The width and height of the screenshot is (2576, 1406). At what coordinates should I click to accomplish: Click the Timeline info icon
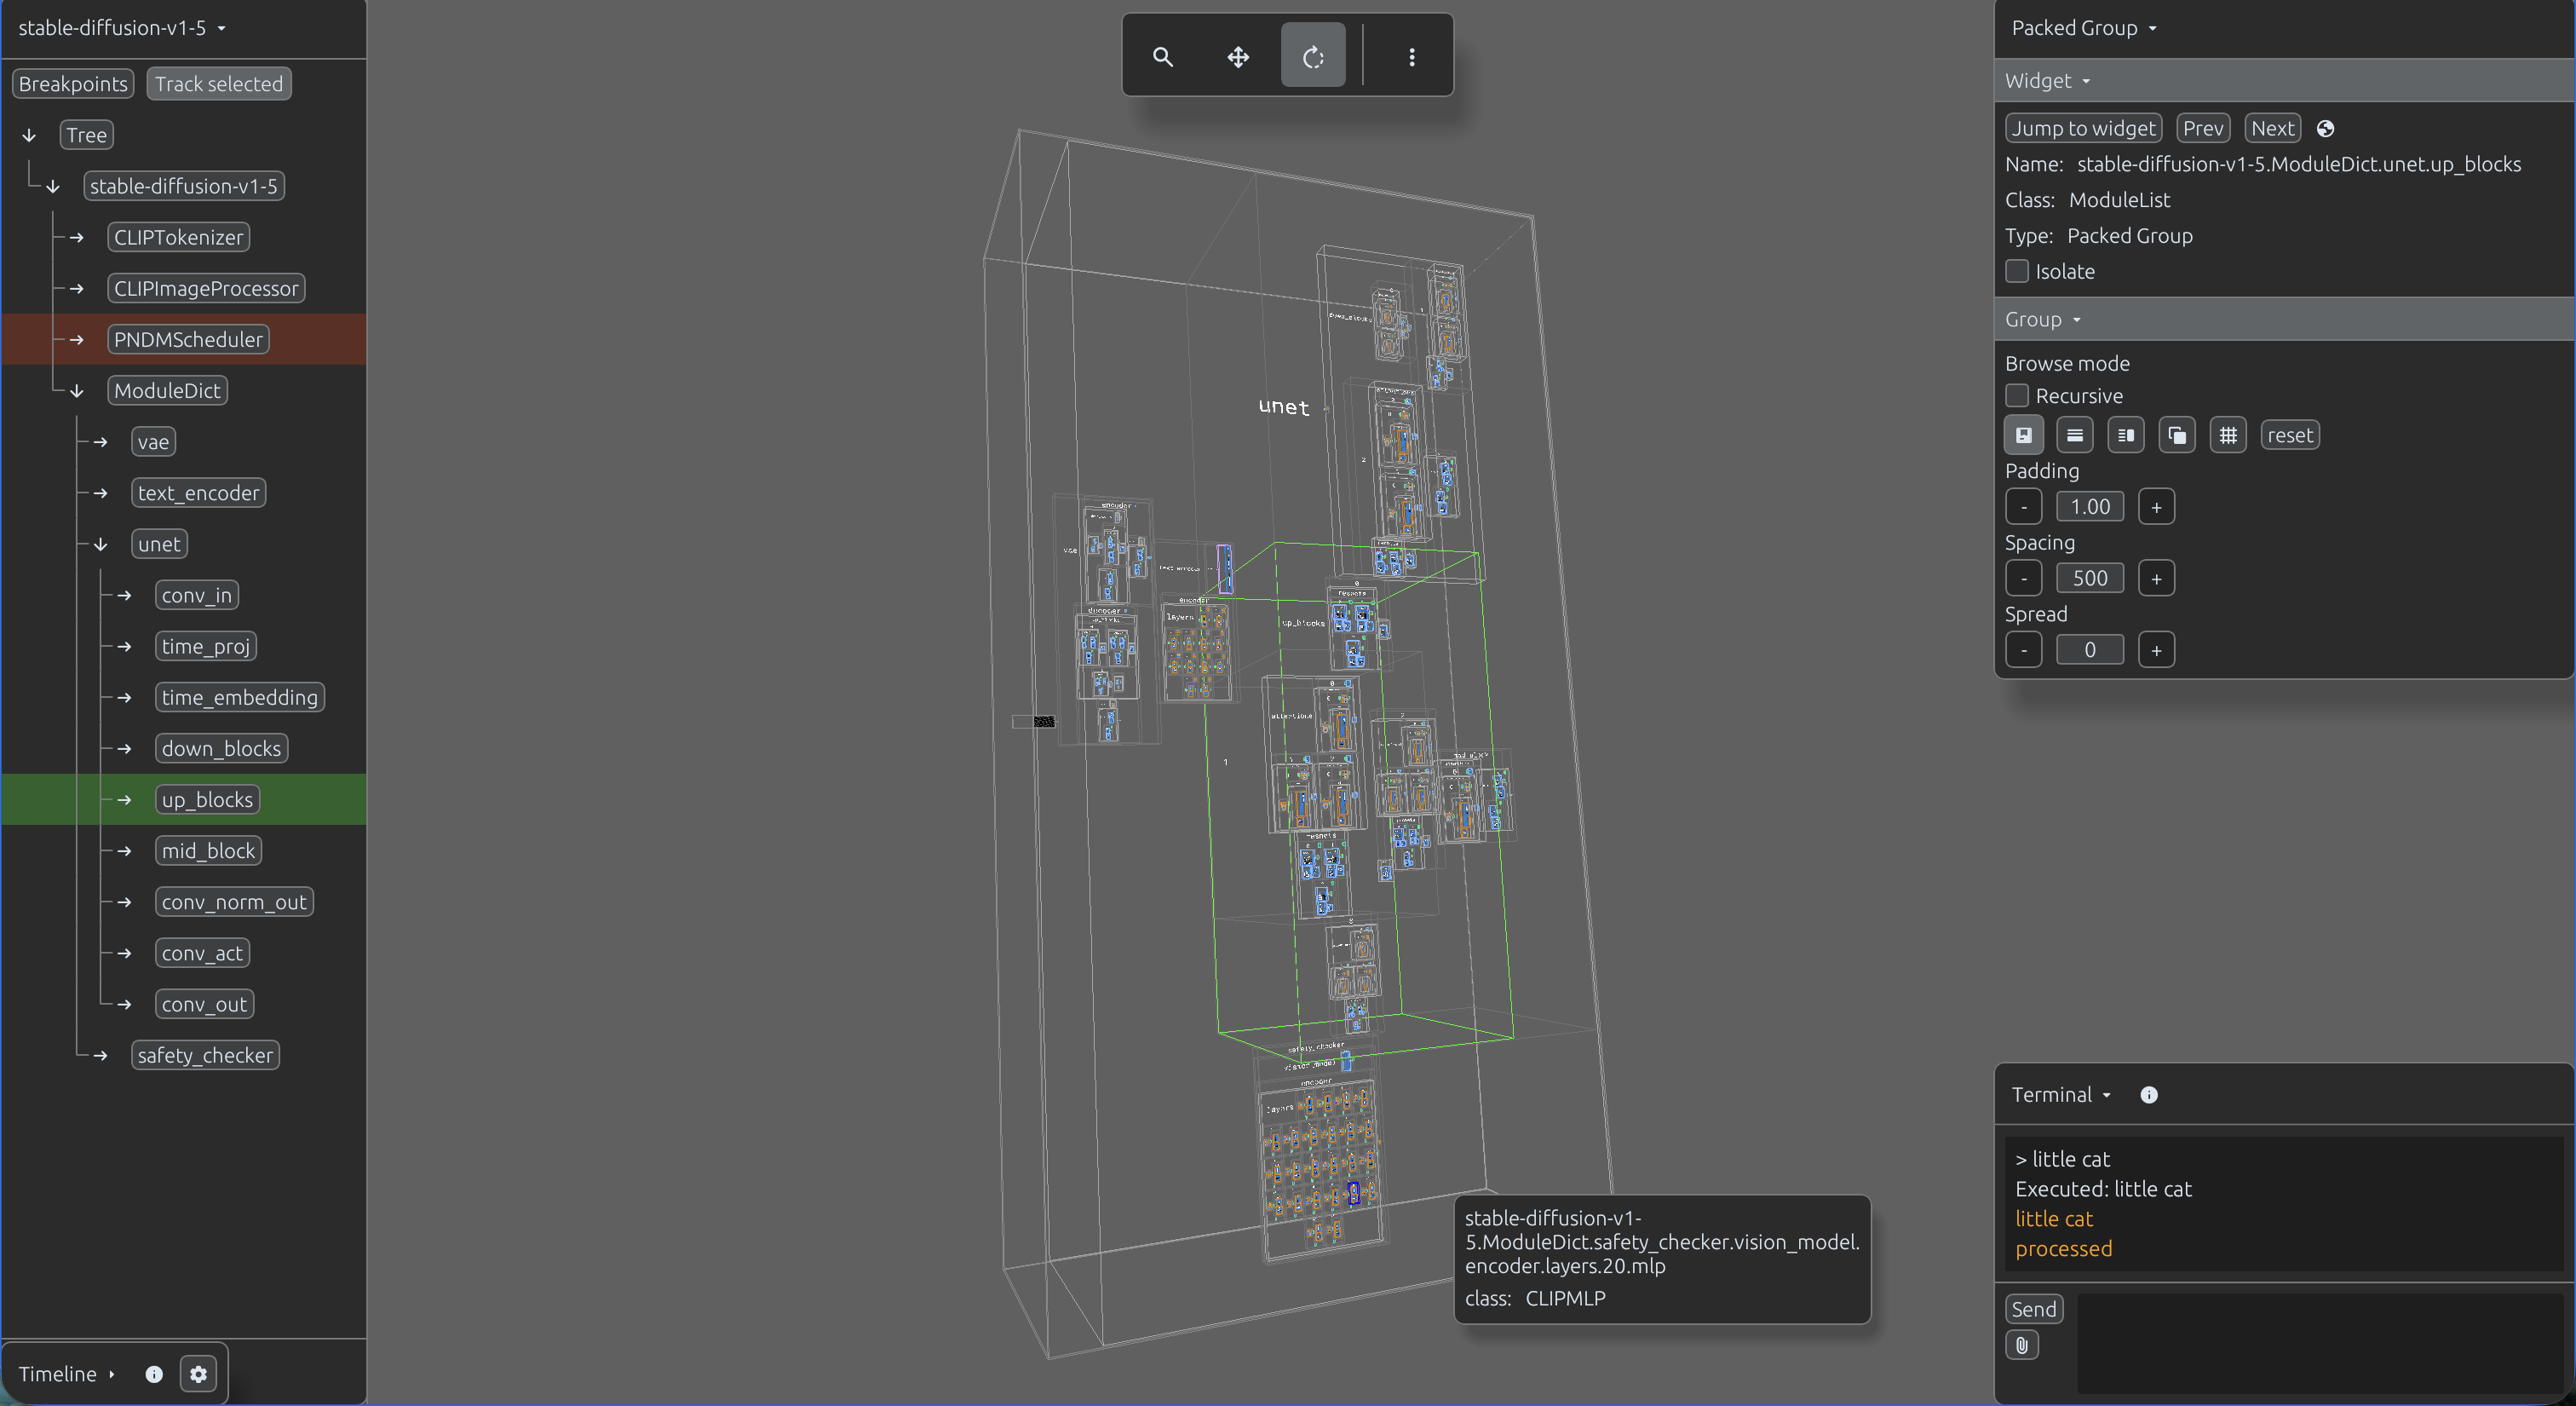point(154,1374)
